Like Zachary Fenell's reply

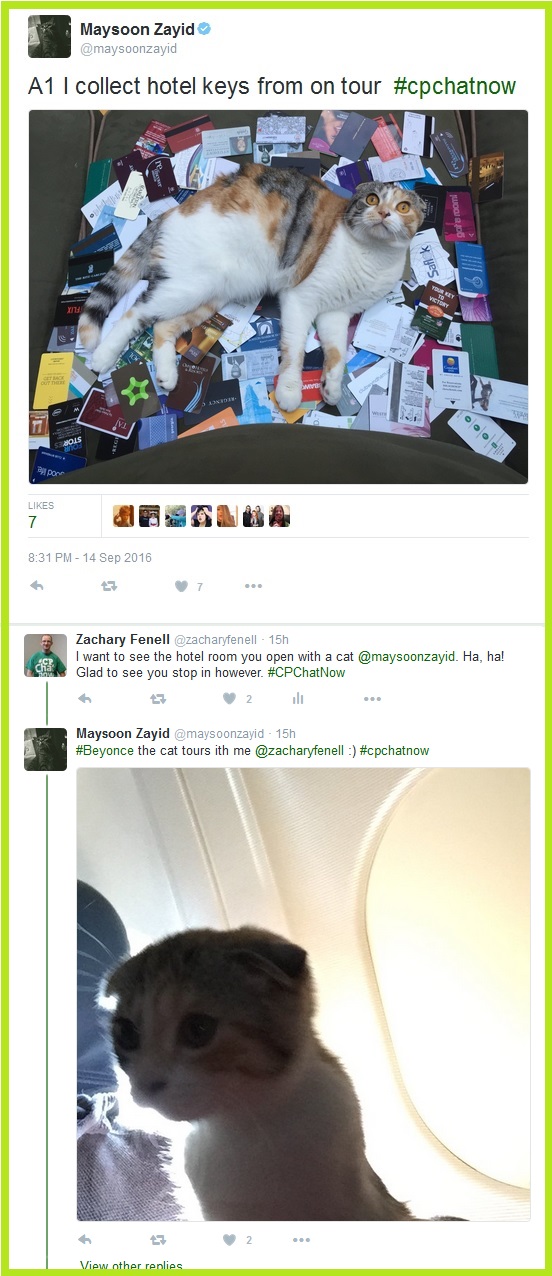coord(229,698)
